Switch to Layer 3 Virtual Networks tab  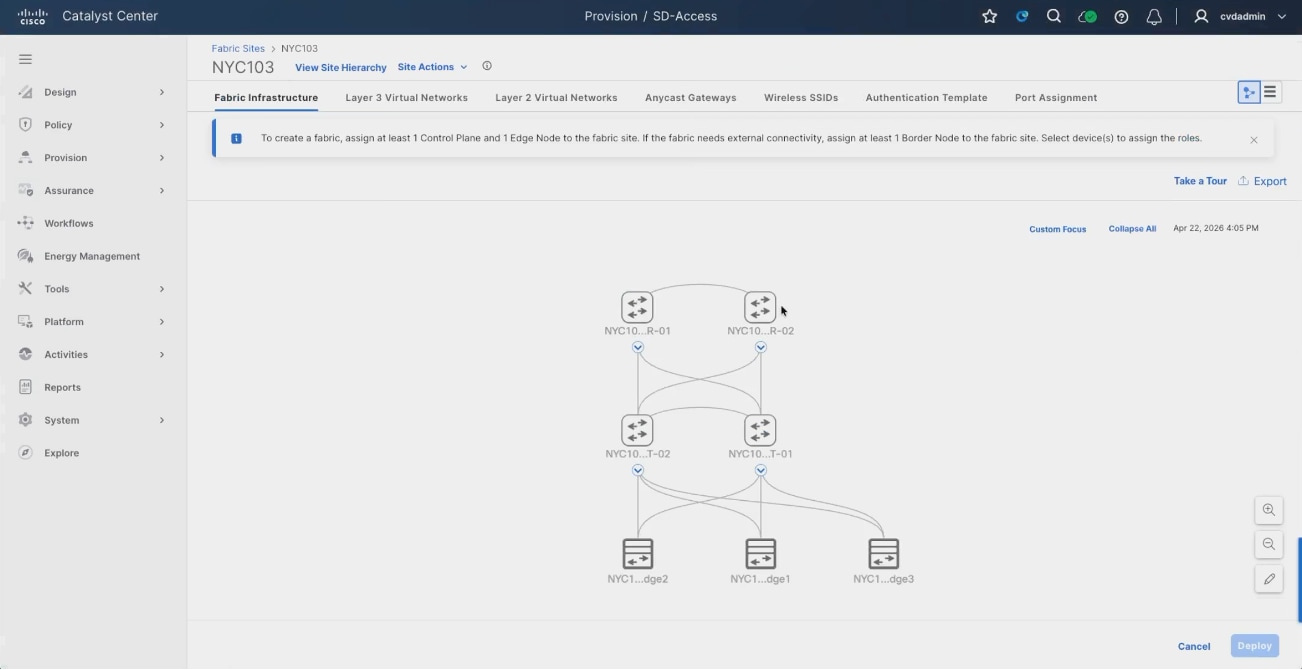tap(406, 98)
